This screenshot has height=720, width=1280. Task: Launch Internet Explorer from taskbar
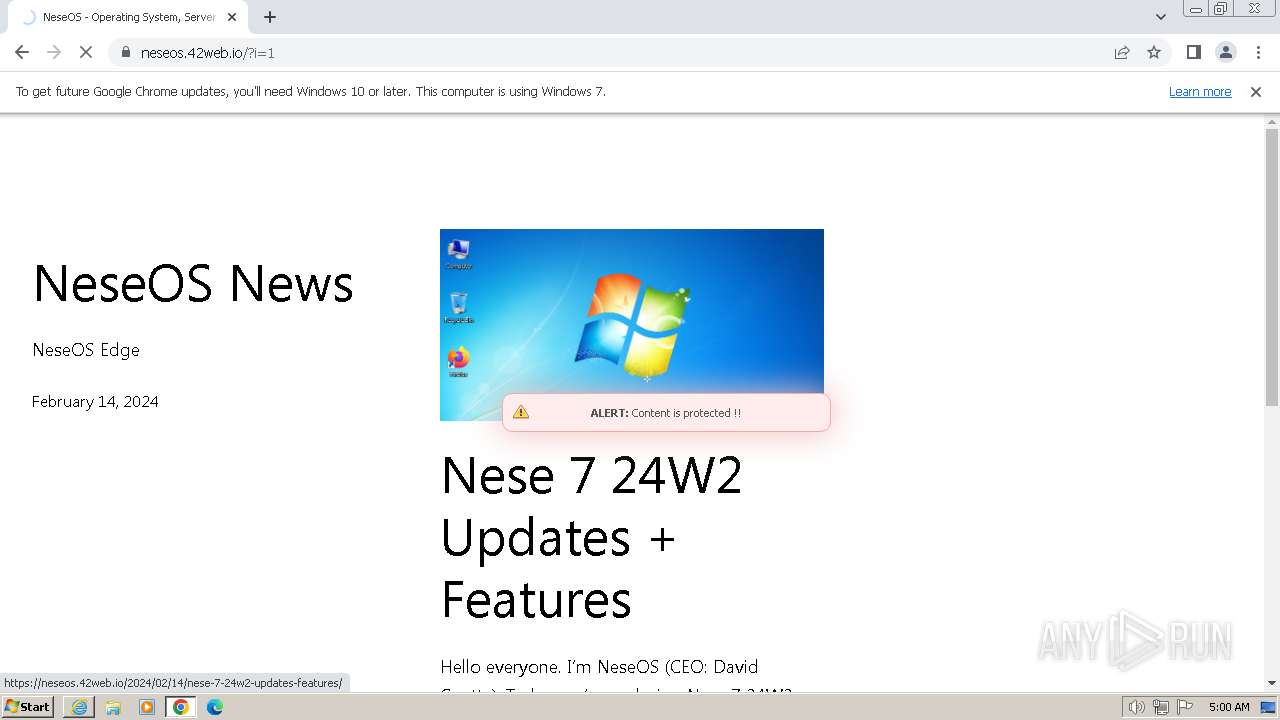point(79,707)
